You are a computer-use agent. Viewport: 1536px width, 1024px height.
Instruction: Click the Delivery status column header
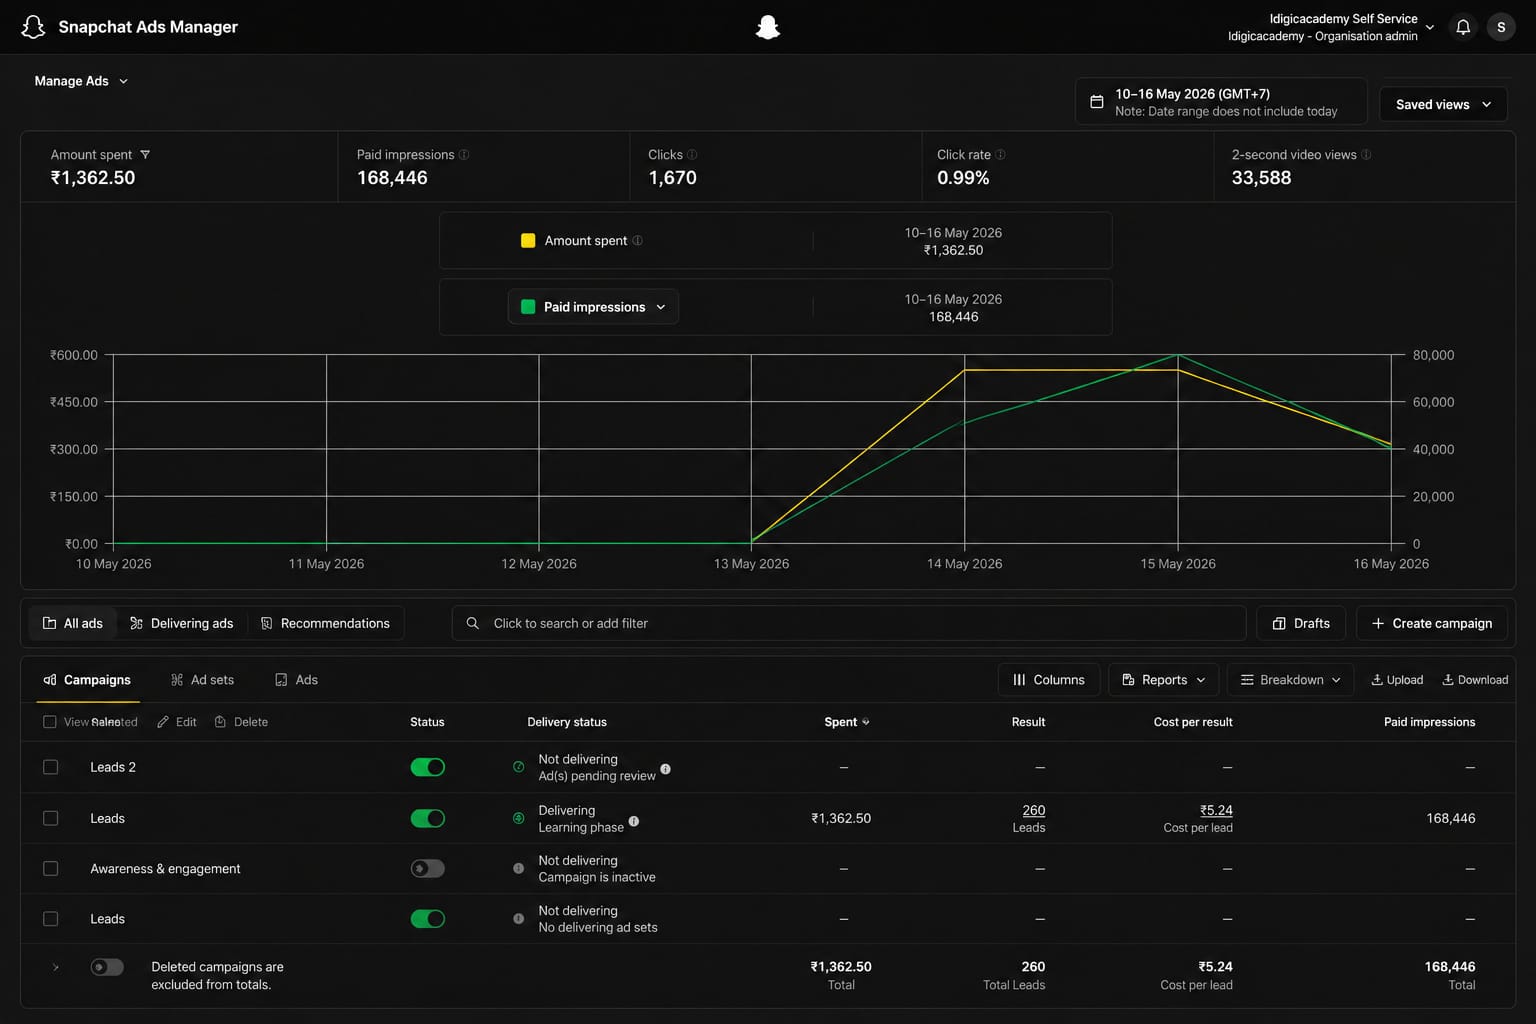pos(567,722)
